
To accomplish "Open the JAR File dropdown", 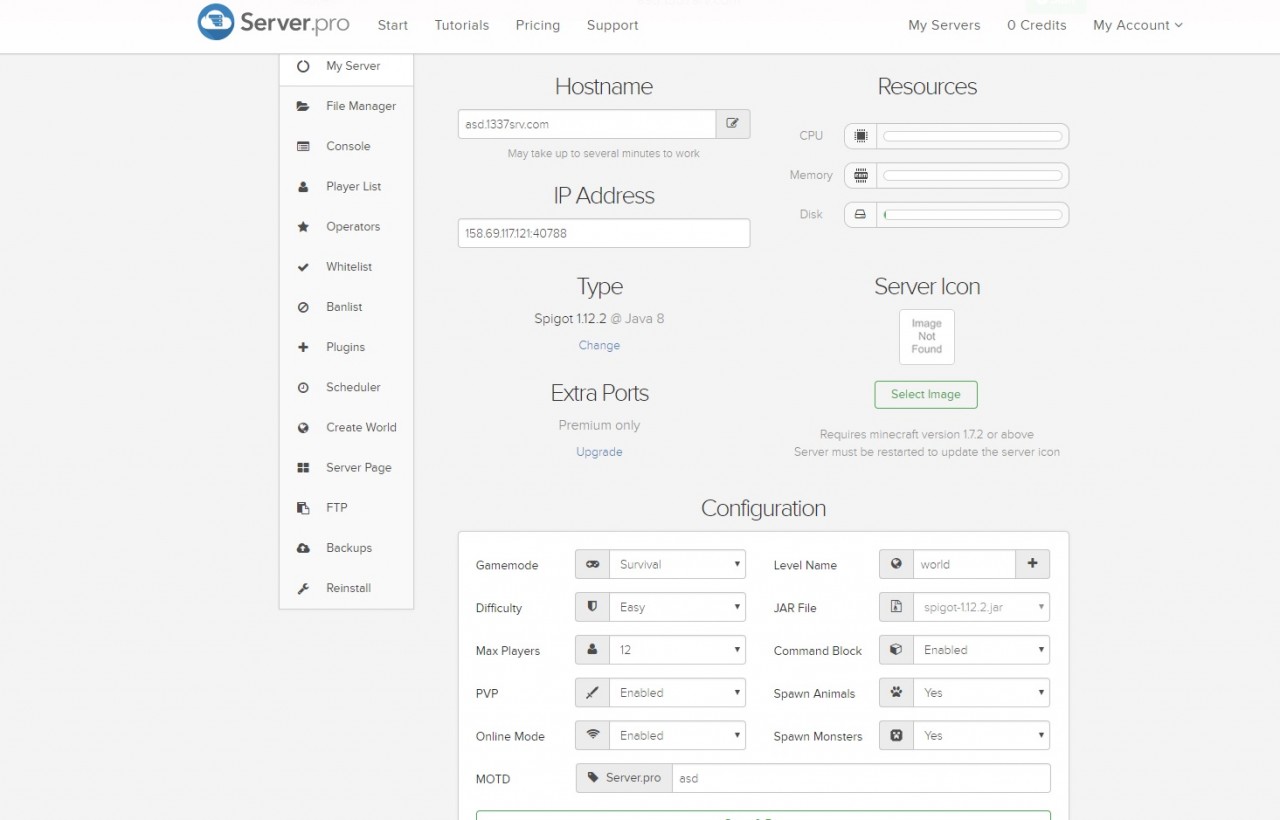I will click(x=981, y=607).
